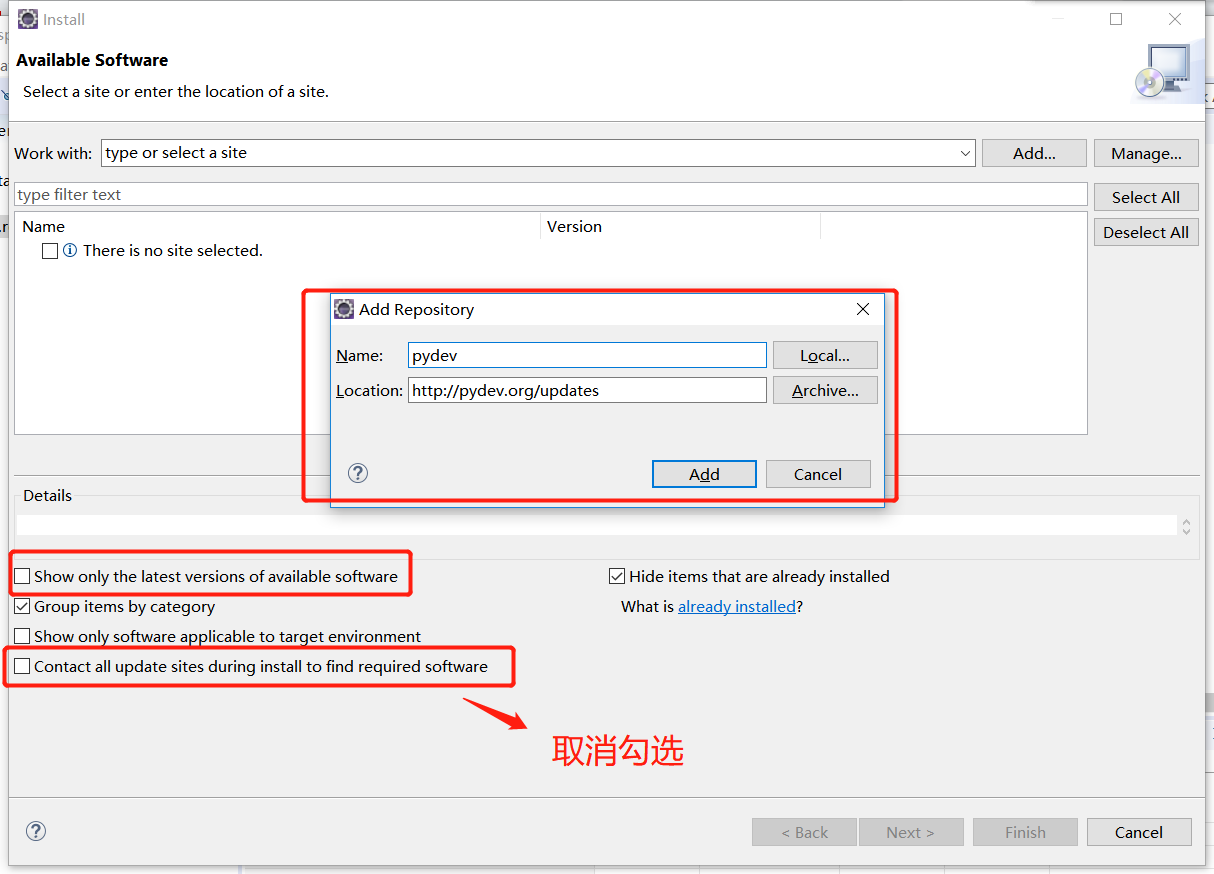Screen dimensions: 1214x874
Task: Click the Eclipse icon in Add Repository title bar
Action: tap(344, 309)
